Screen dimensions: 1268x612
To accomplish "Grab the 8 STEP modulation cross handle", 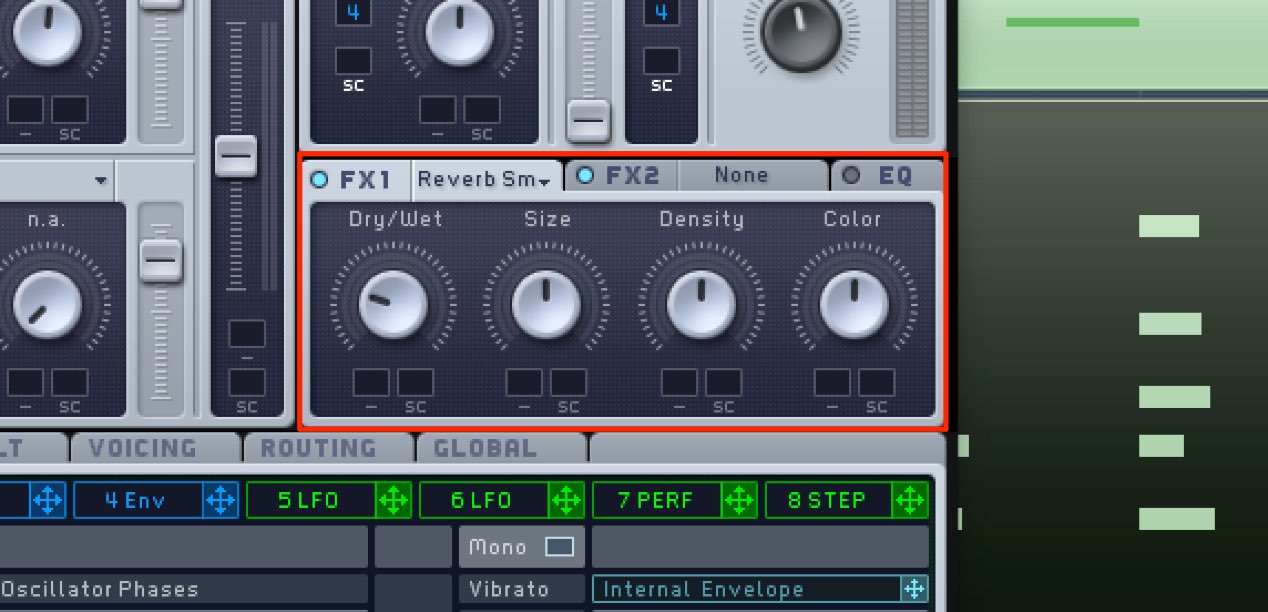I will click(910, 500).
